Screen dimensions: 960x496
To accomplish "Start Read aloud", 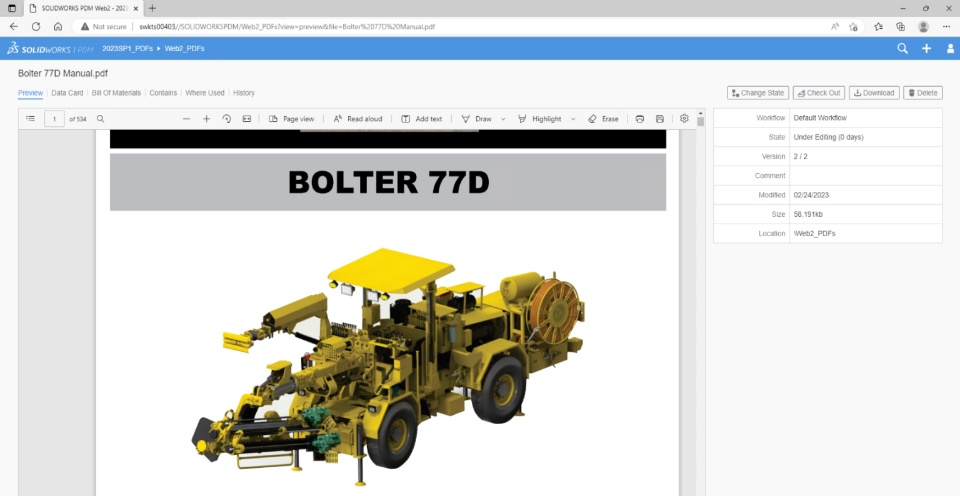I will [358, 119].
